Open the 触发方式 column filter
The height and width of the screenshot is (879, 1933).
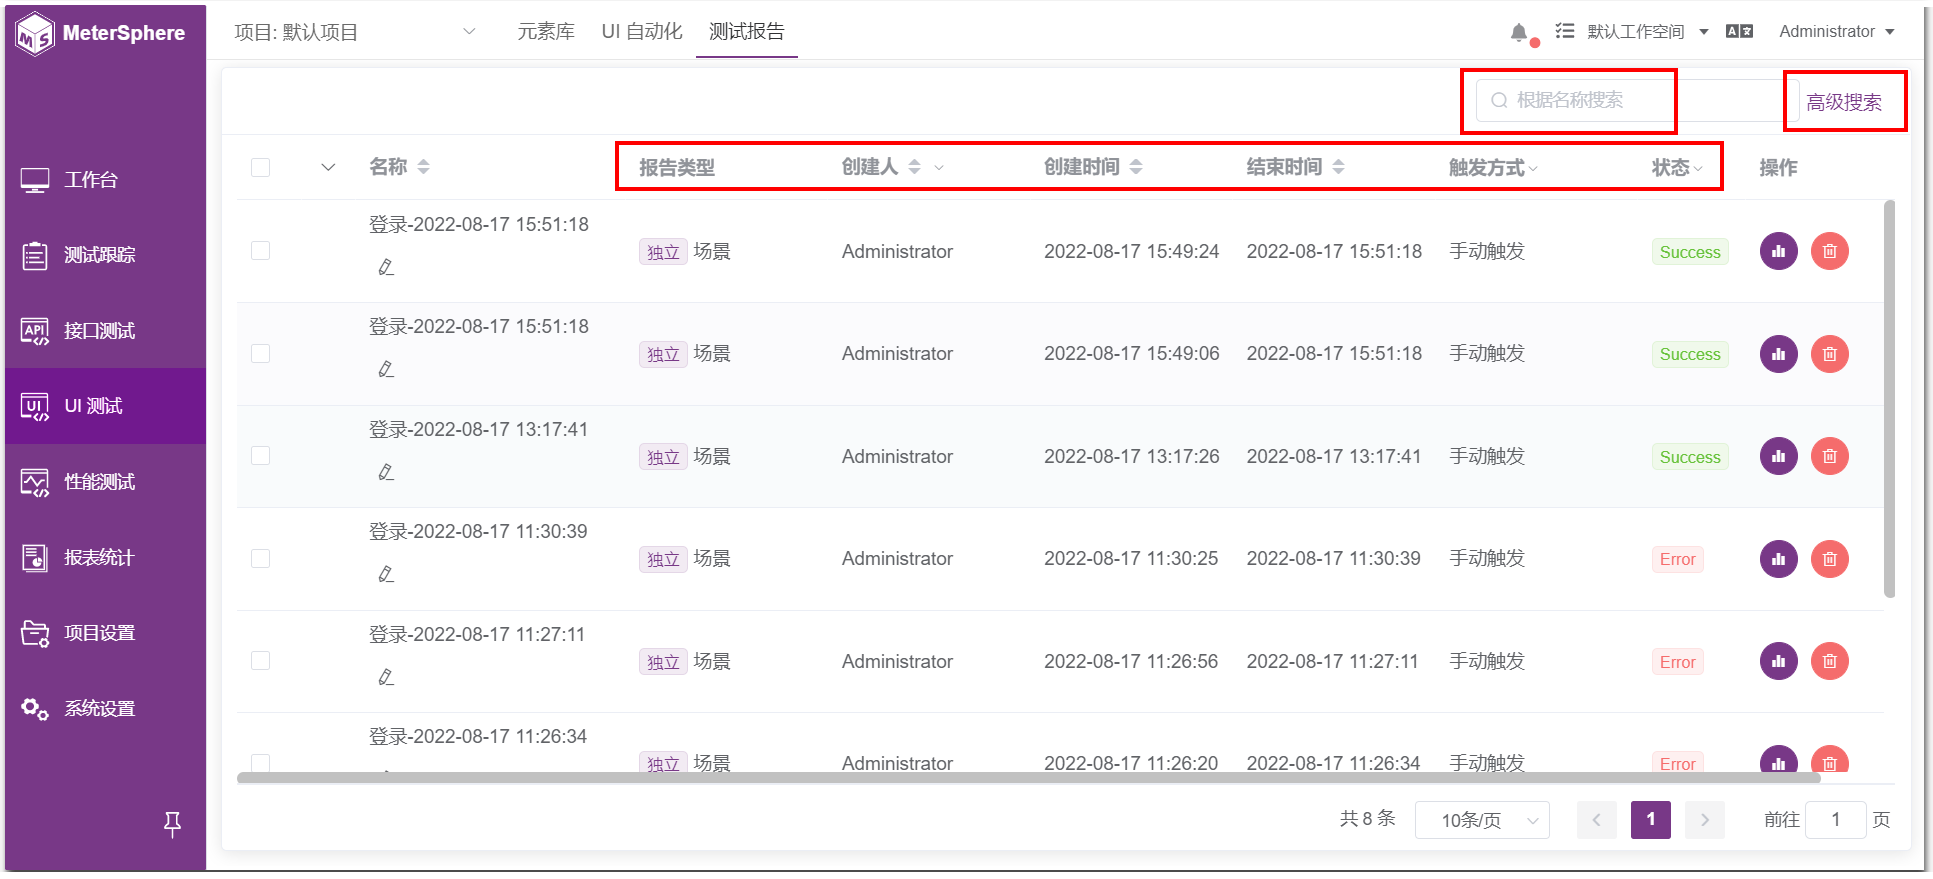(1533, 168)
